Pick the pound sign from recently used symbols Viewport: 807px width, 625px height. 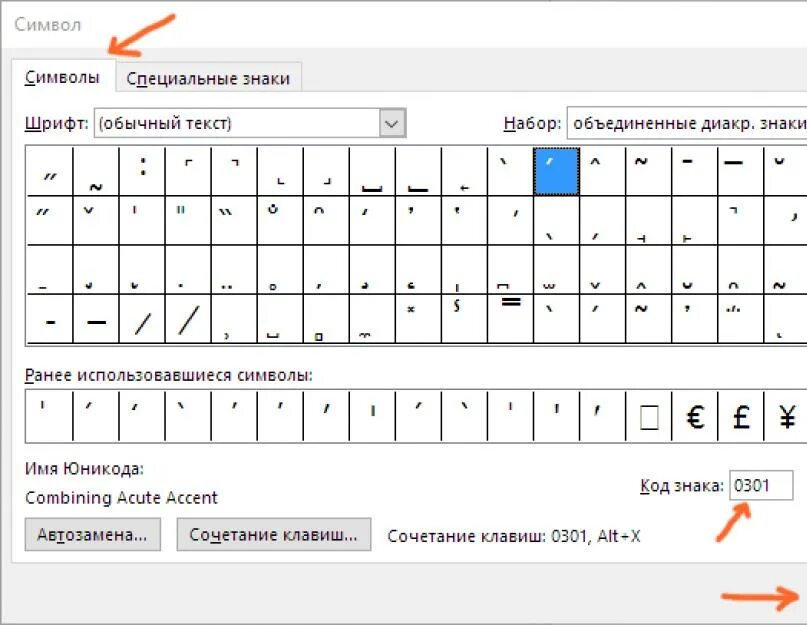pos(740,416)
